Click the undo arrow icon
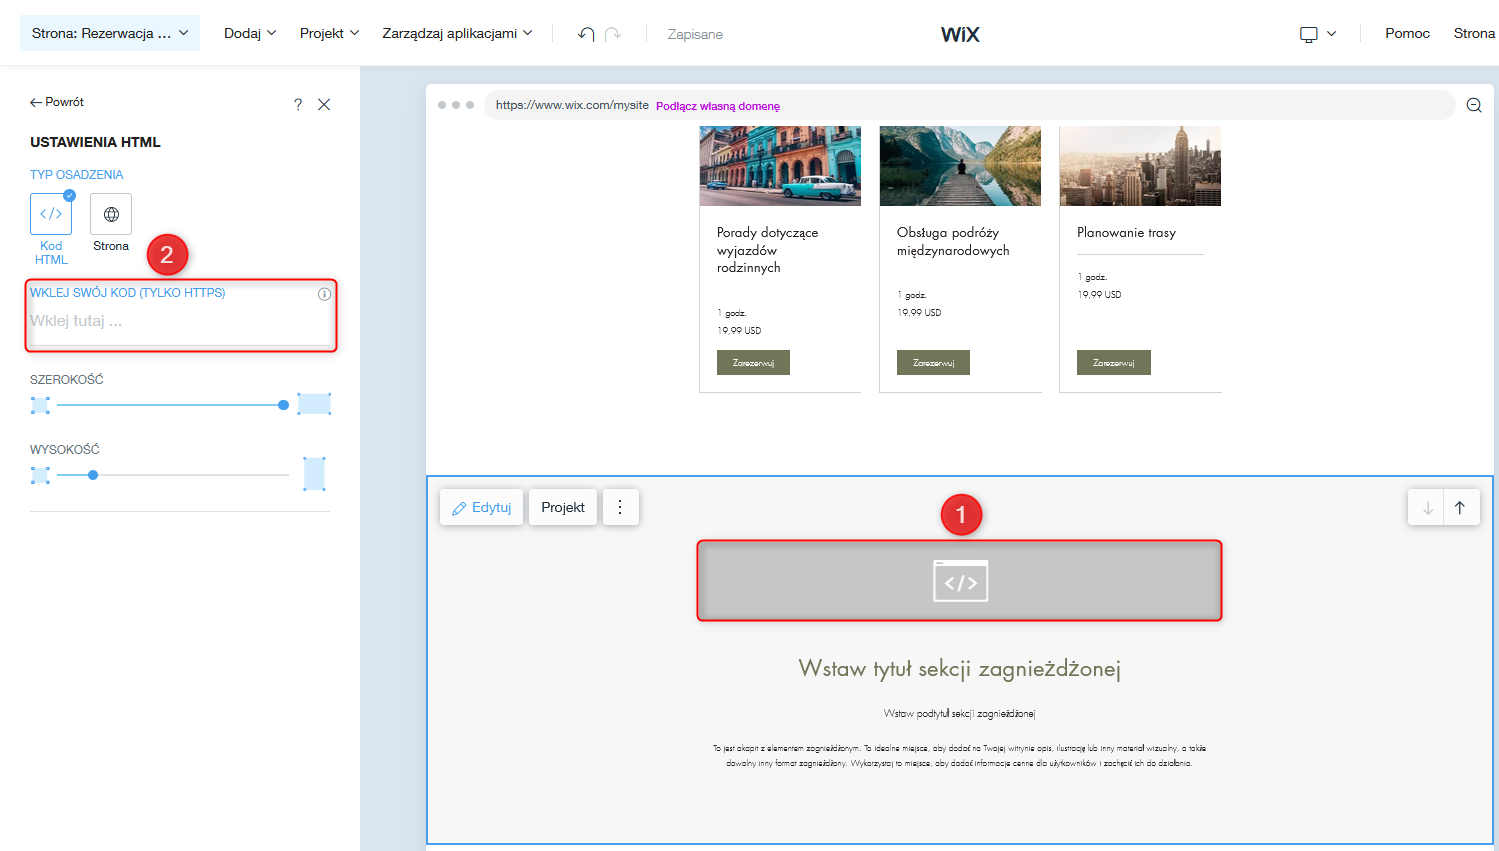Screen dimensions: 1499x851 click(x=586, y=34)
